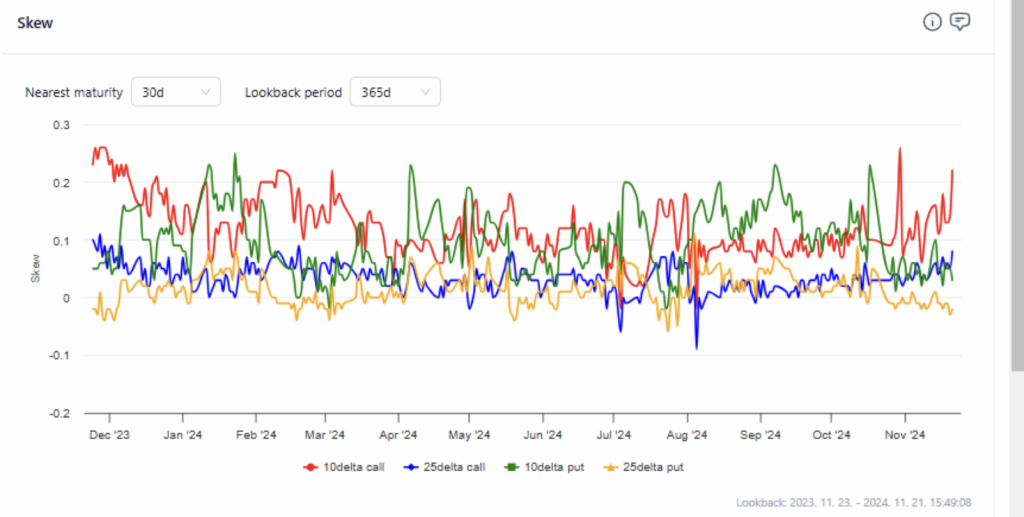1024x517 pixels.
Task: Click the -0.2 y-axis tick label
Action: pos(60,413)
